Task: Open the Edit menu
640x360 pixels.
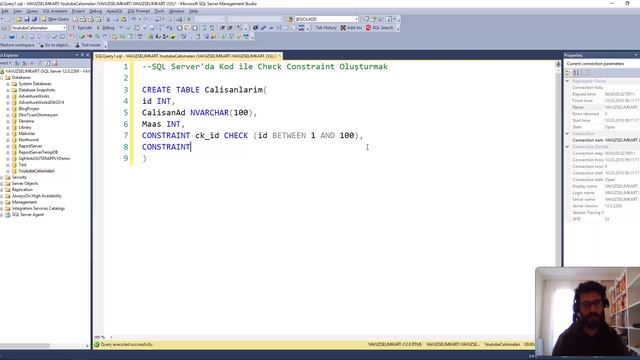Action: [x=5, y=11]
